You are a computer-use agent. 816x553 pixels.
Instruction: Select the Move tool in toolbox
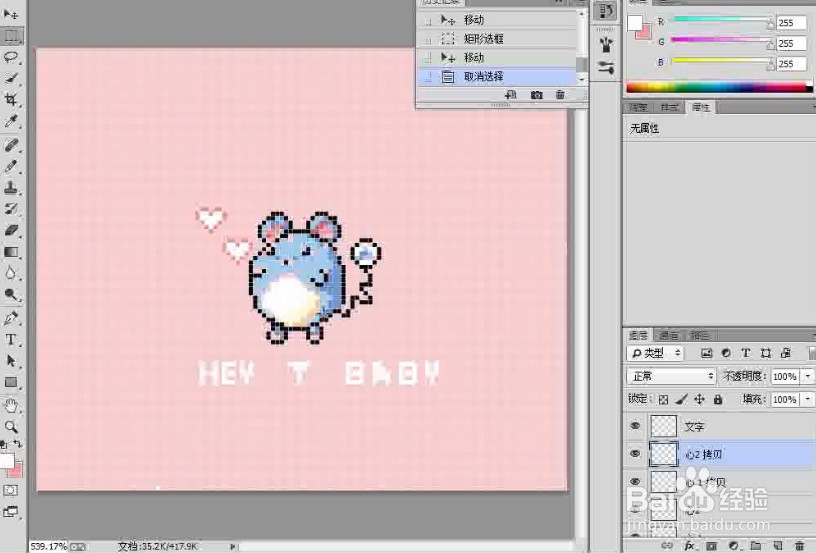coord(11,14)
